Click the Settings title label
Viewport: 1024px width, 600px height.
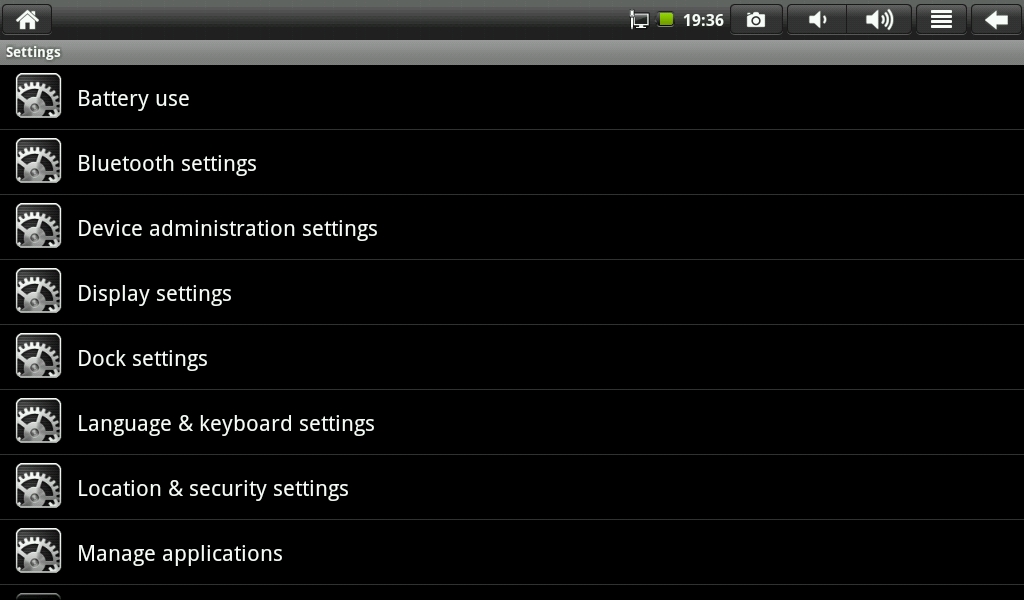click(33, 52)
